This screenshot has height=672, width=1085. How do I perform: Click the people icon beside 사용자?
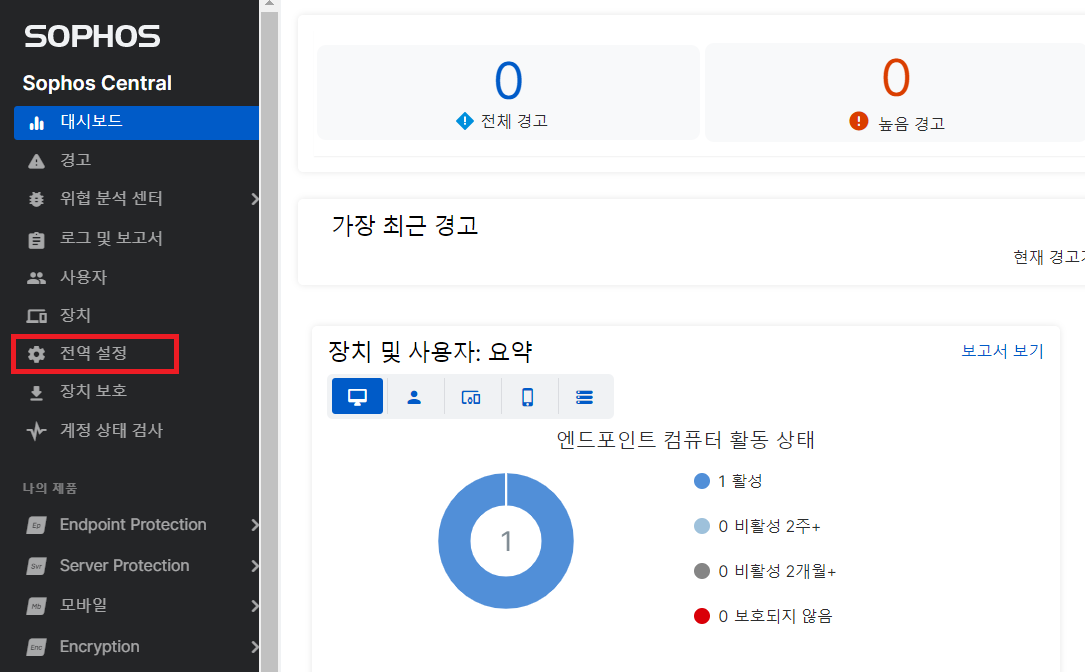(36, 278)
